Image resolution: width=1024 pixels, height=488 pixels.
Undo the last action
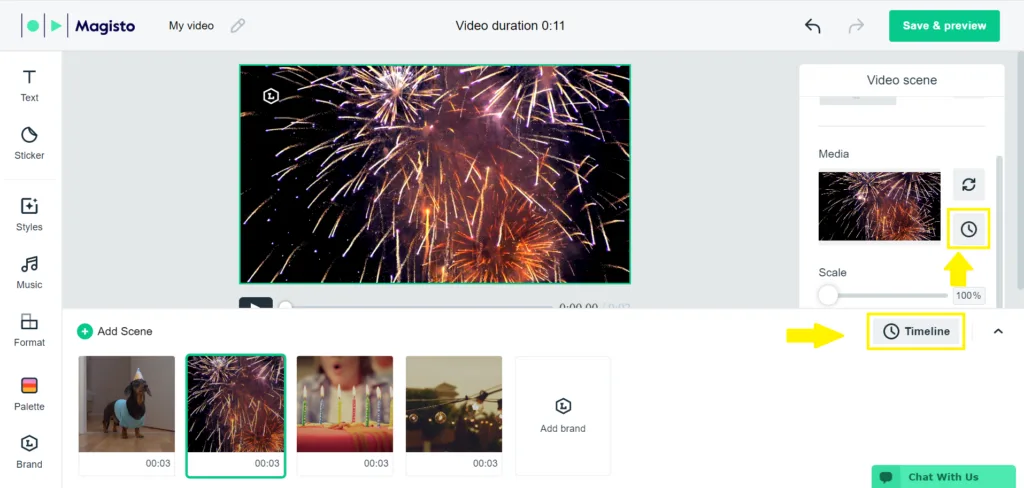812,26
